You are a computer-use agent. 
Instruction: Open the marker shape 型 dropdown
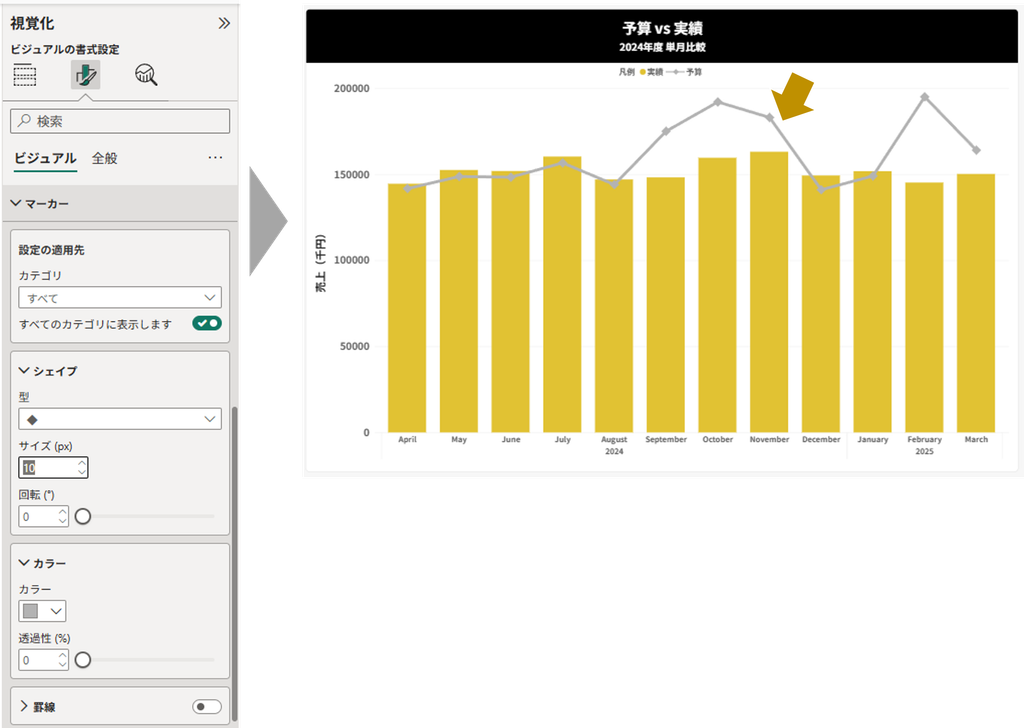120,419
